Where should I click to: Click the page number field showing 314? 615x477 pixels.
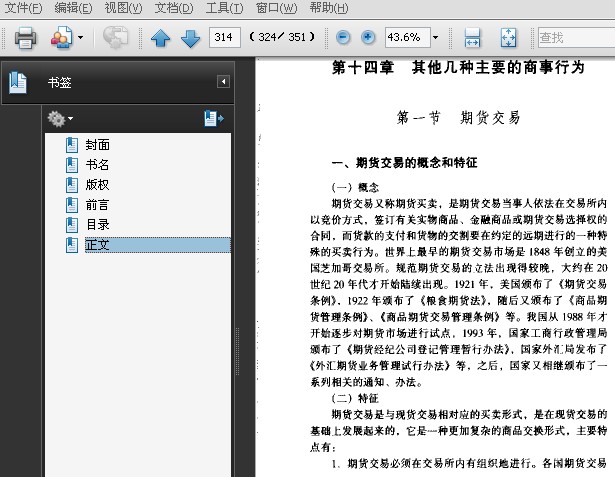pyautogui.click(x=225, y=38)
